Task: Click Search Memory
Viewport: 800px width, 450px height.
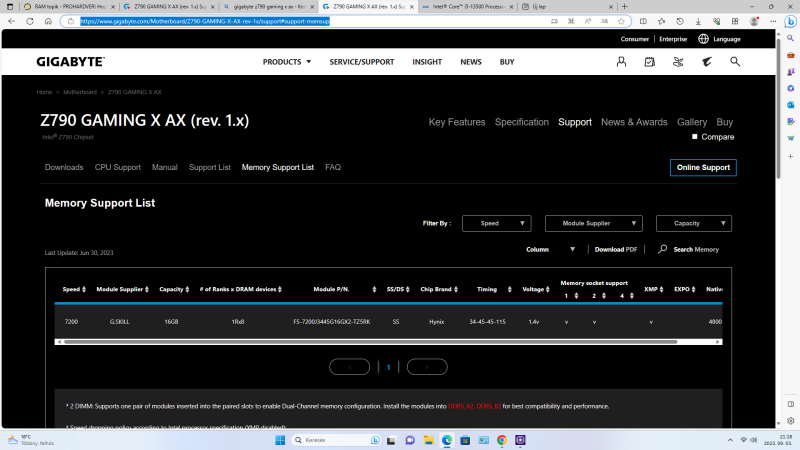Action: coord(689,249)
